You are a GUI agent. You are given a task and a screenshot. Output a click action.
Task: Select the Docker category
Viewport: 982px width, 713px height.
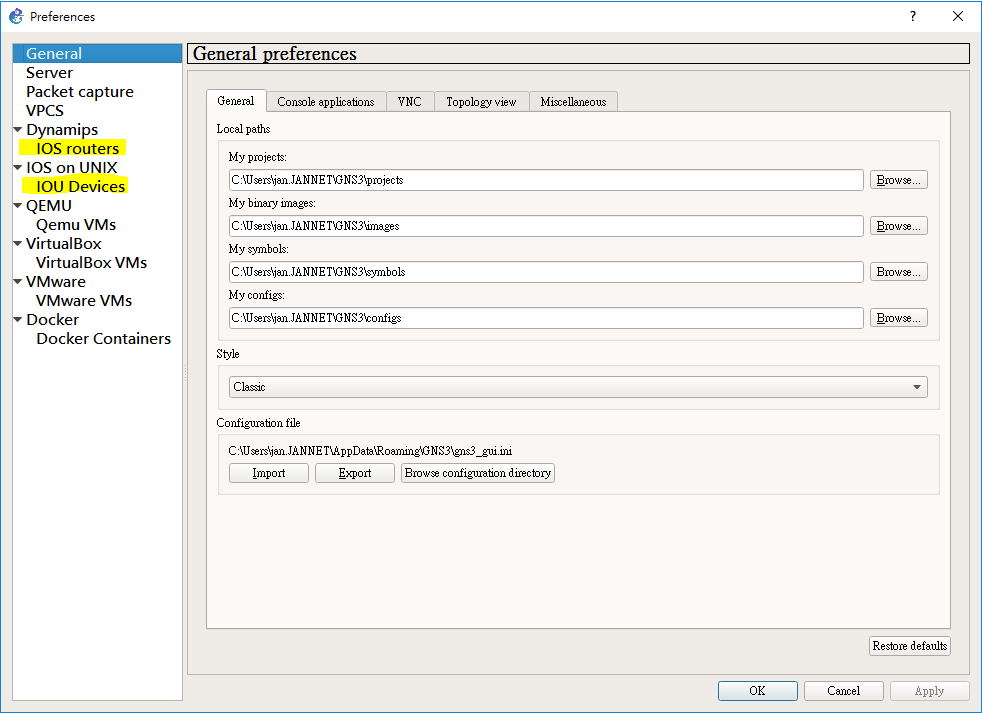tap(53, 320)
